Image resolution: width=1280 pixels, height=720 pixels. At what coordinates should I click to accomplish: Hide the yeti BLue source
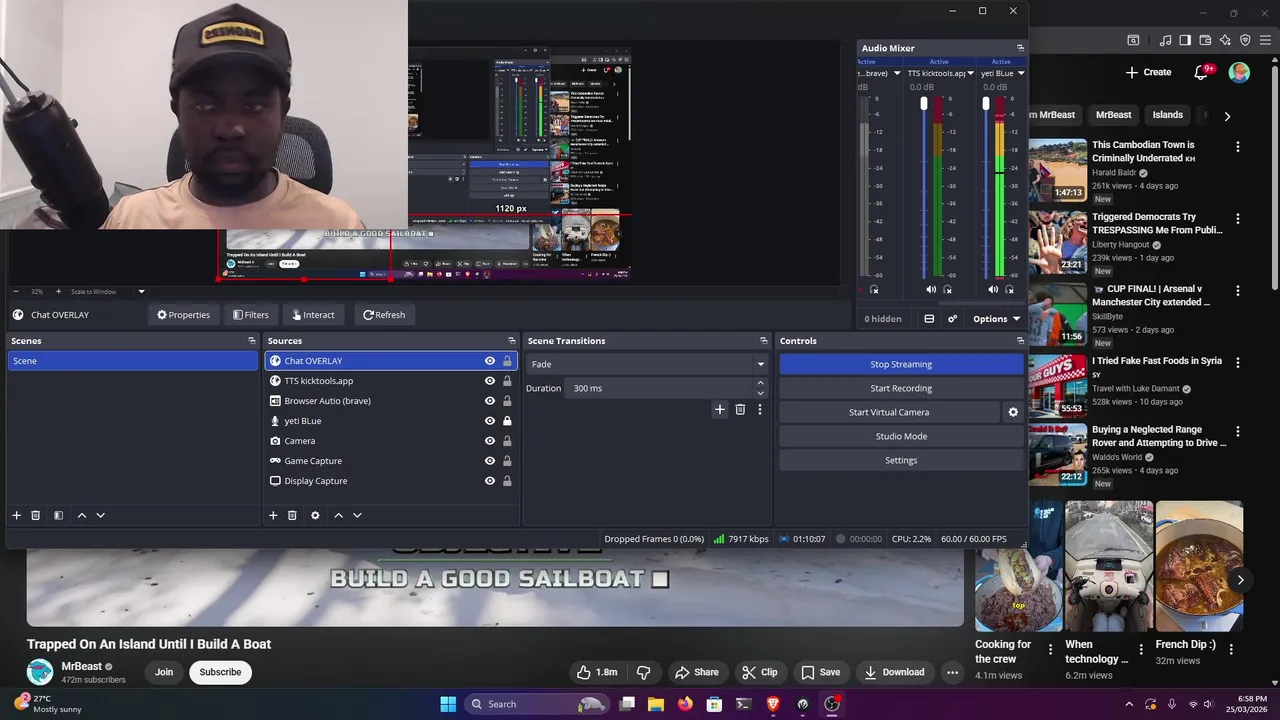click(x=490, y=421)
